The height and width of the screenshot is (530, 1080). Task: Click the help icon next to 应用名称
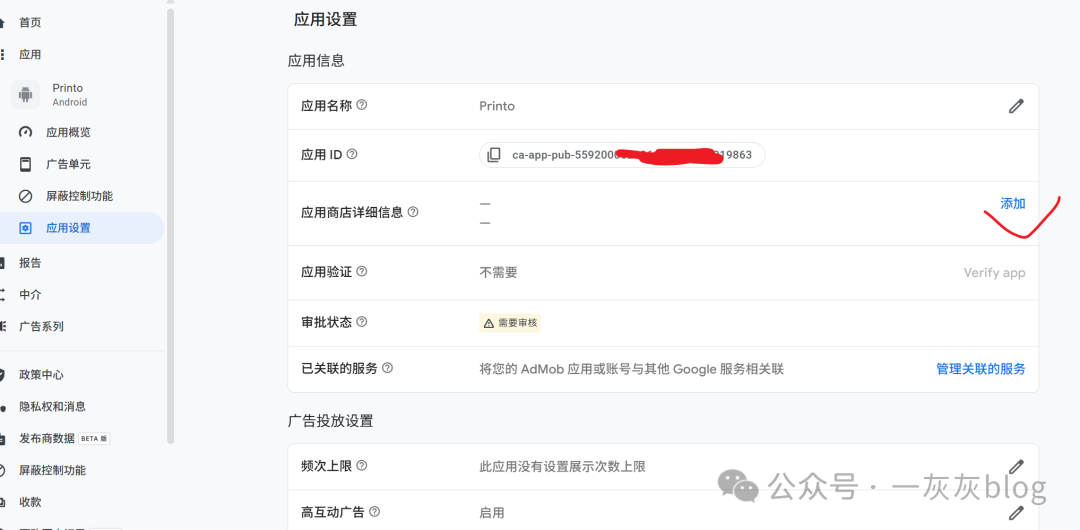[362, 105]
